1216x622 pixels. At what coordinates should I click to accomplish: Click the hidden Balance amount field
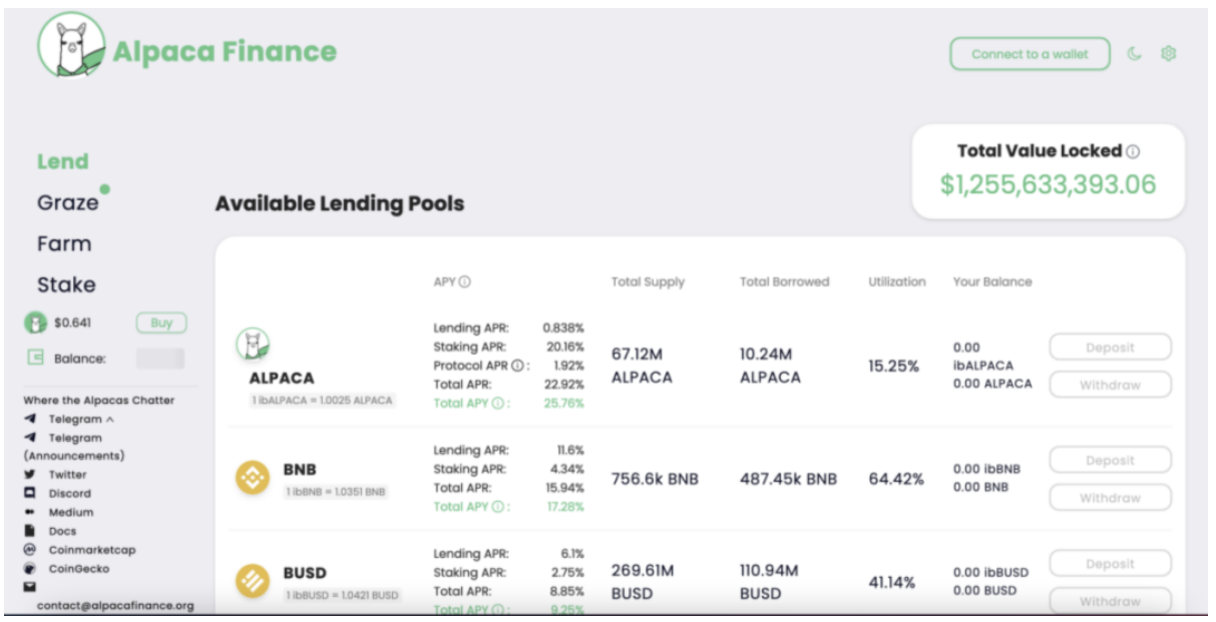(160, 358)
